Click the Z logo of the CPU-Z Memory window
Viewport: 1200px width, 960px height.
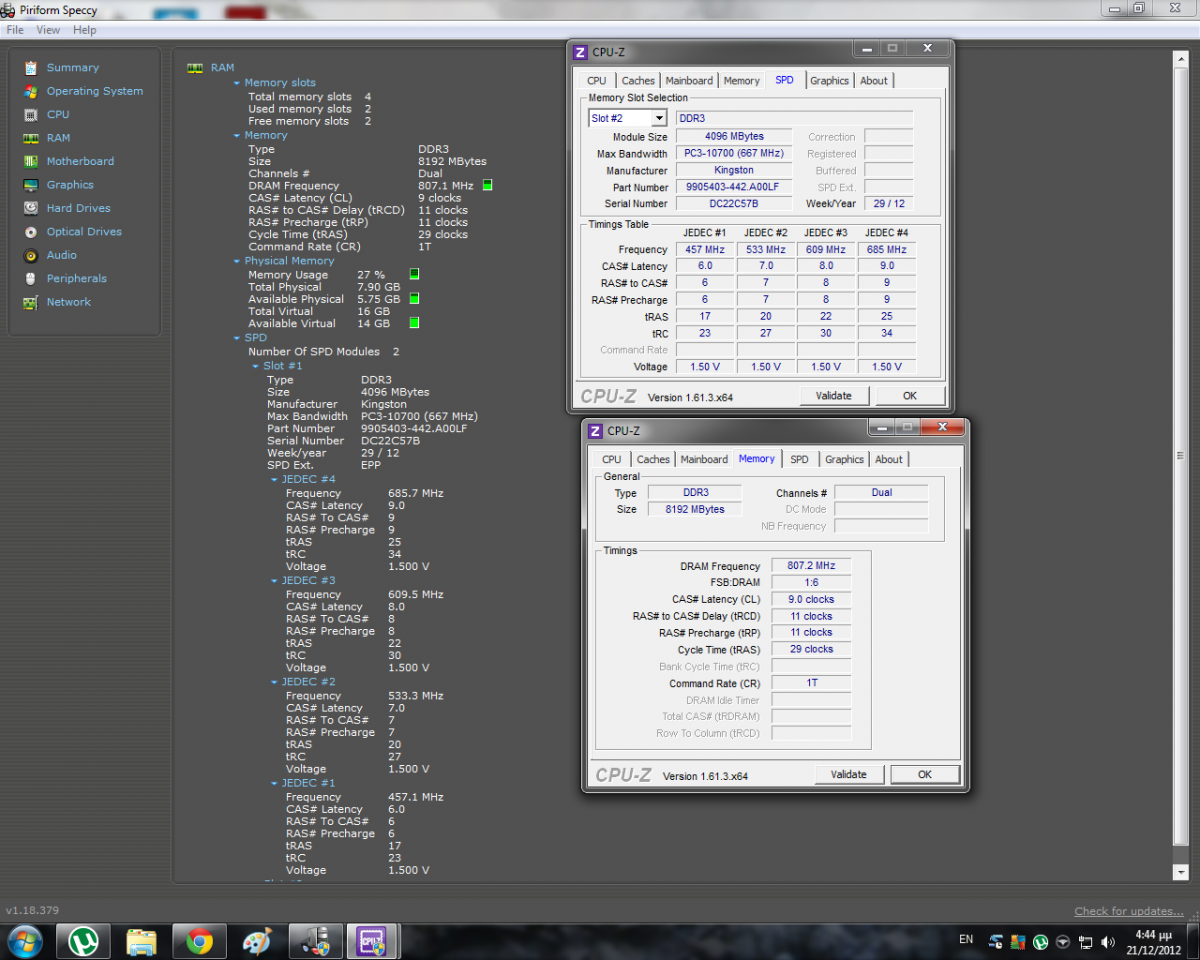(x=595, y=431)
